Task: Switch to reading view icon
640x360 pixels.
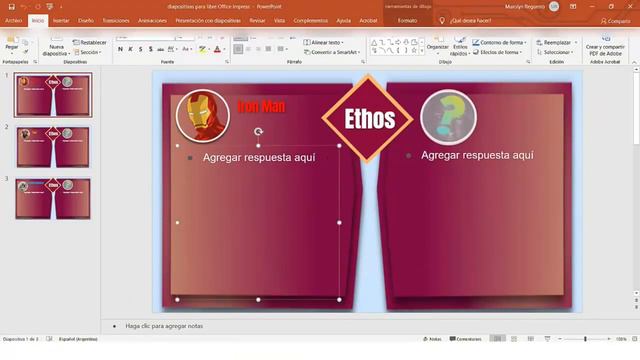Action: (x=531, y=339)
